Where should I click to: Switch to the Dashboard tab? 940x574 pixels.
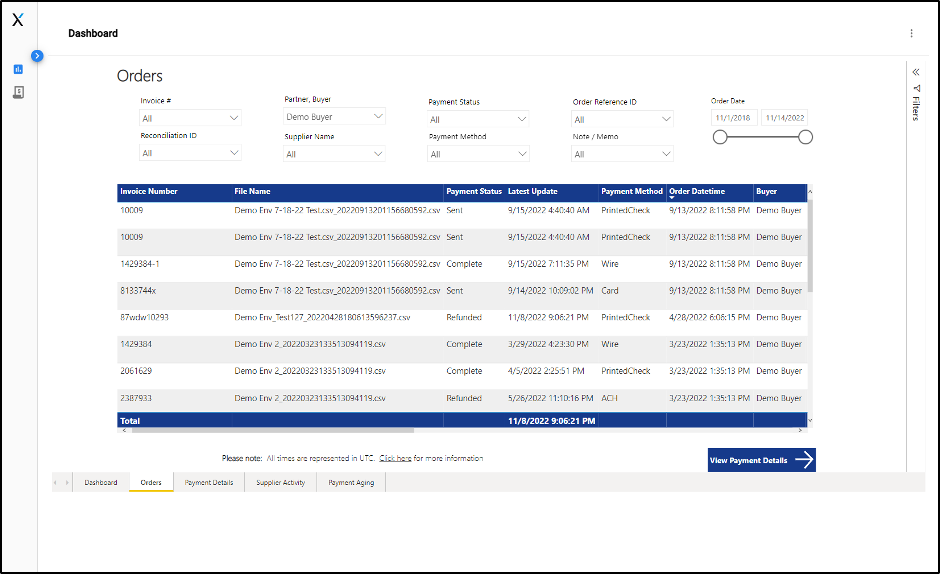[x=101, y=482]
